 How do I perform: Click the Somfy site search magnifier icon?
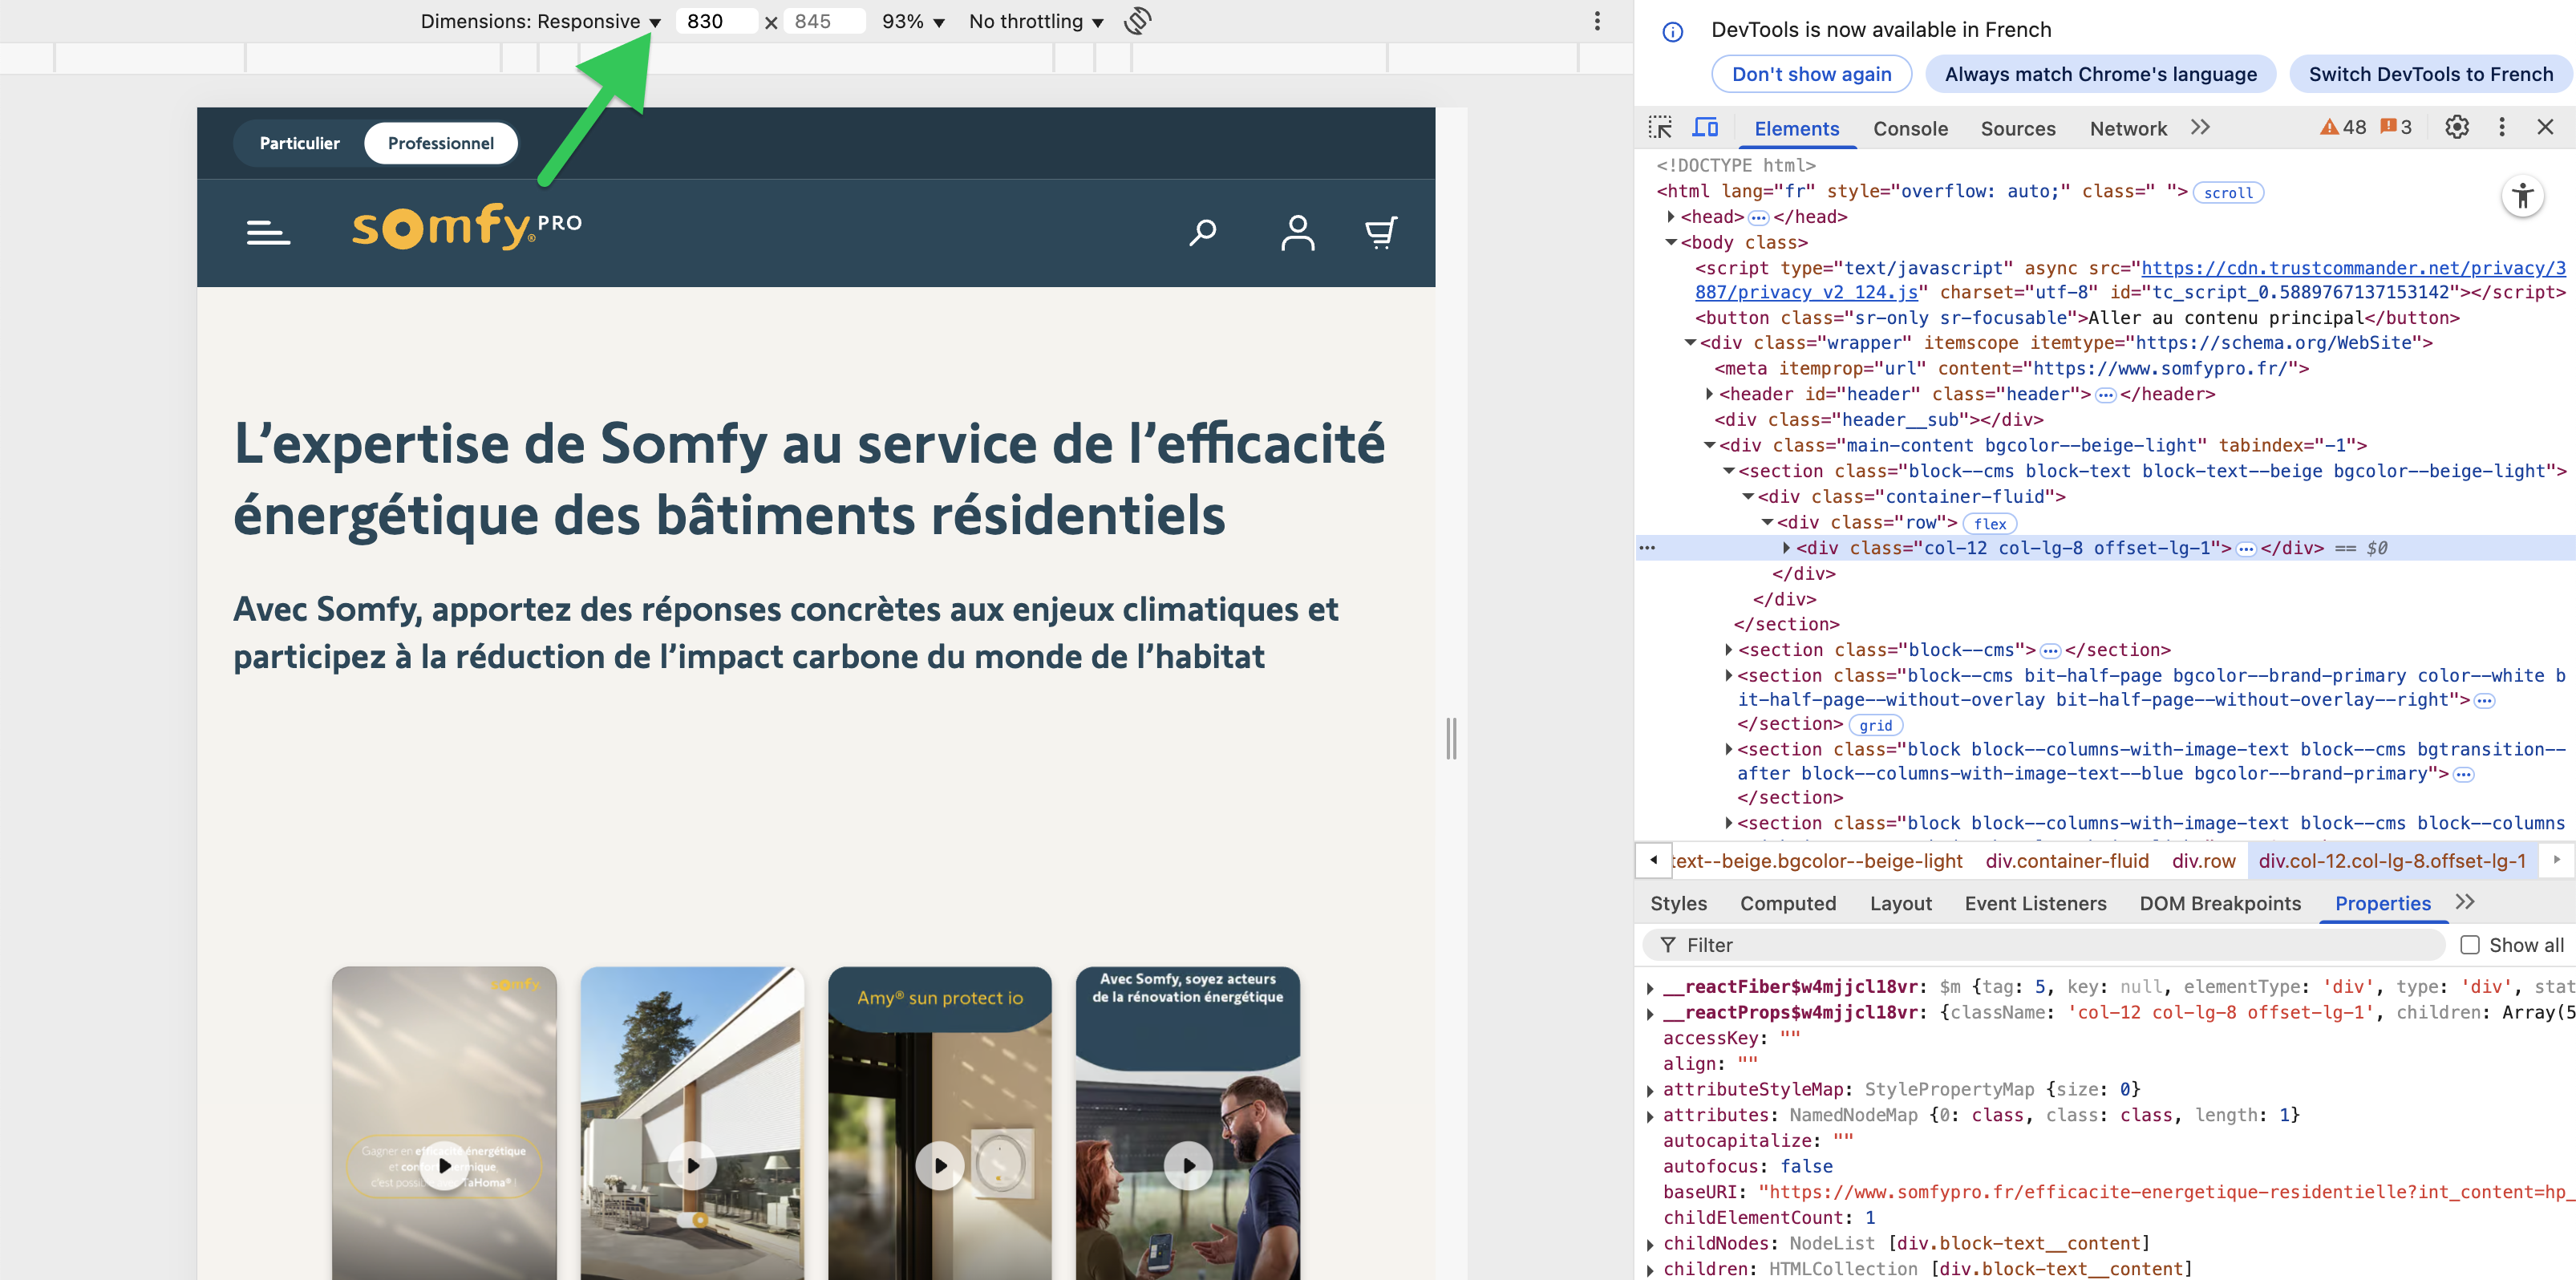[x=1202, y=232]
